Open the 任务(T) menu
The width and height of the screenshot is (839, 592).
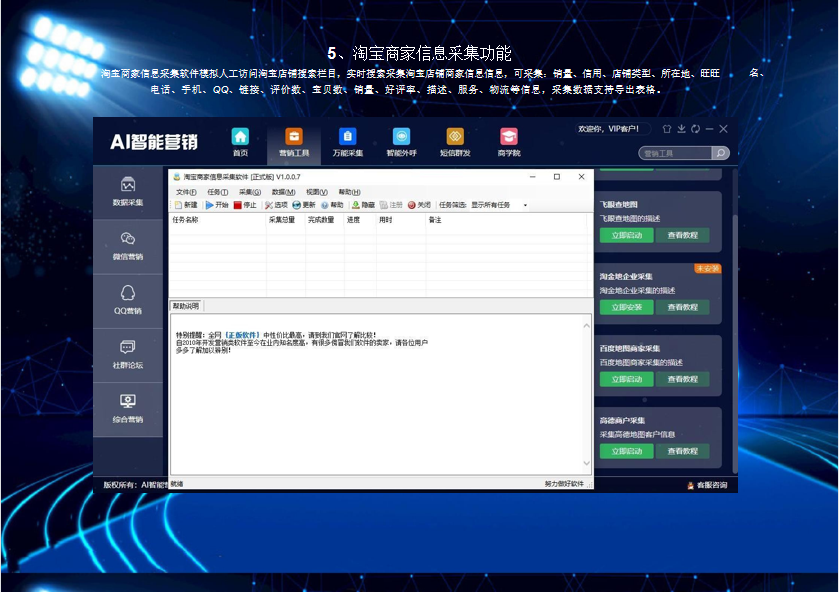[218, 192]
